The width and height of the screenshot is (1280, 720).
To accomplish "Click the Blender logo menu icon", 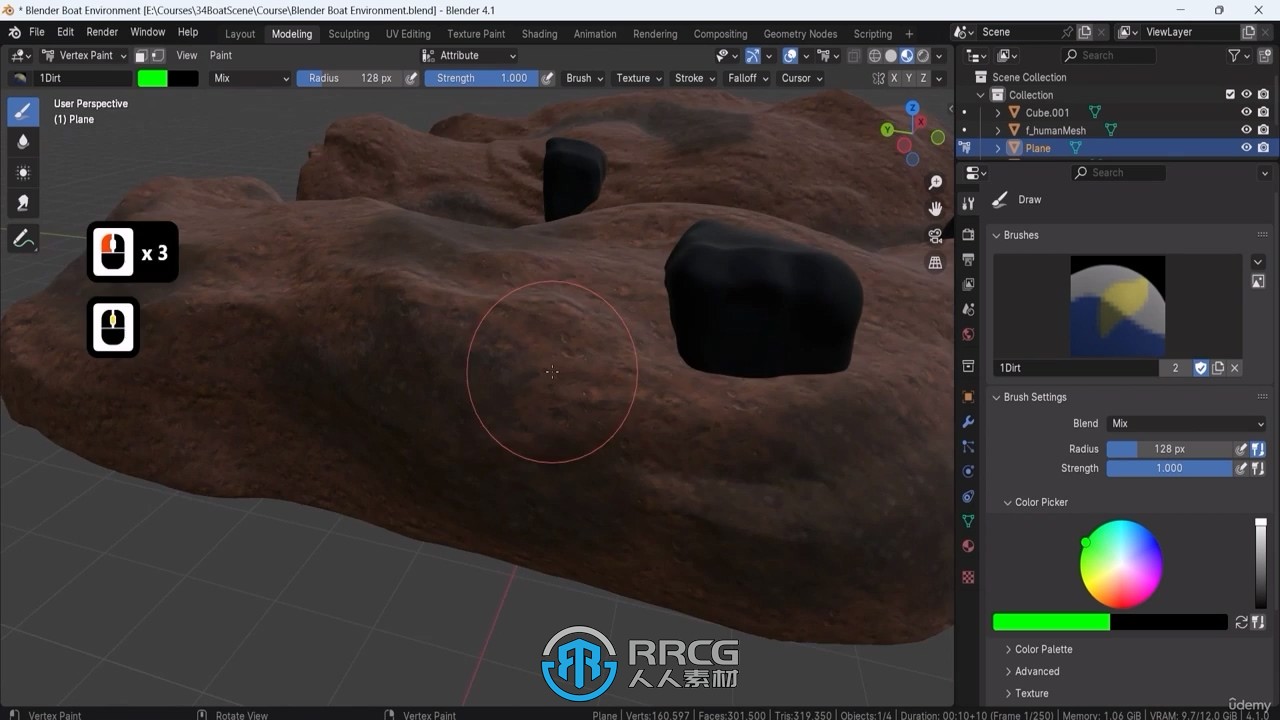I will [14, 32].
